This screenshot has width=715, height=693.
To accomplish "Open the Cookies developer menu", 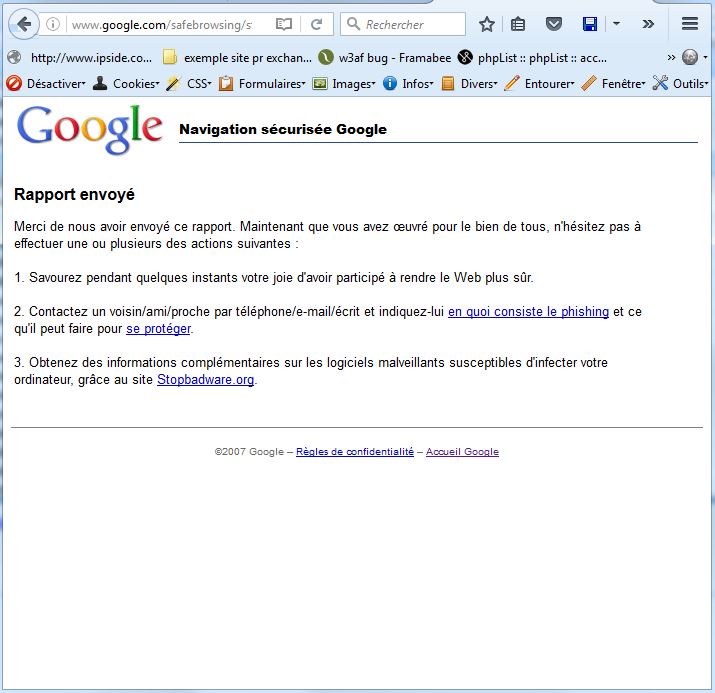I will 126,84.
